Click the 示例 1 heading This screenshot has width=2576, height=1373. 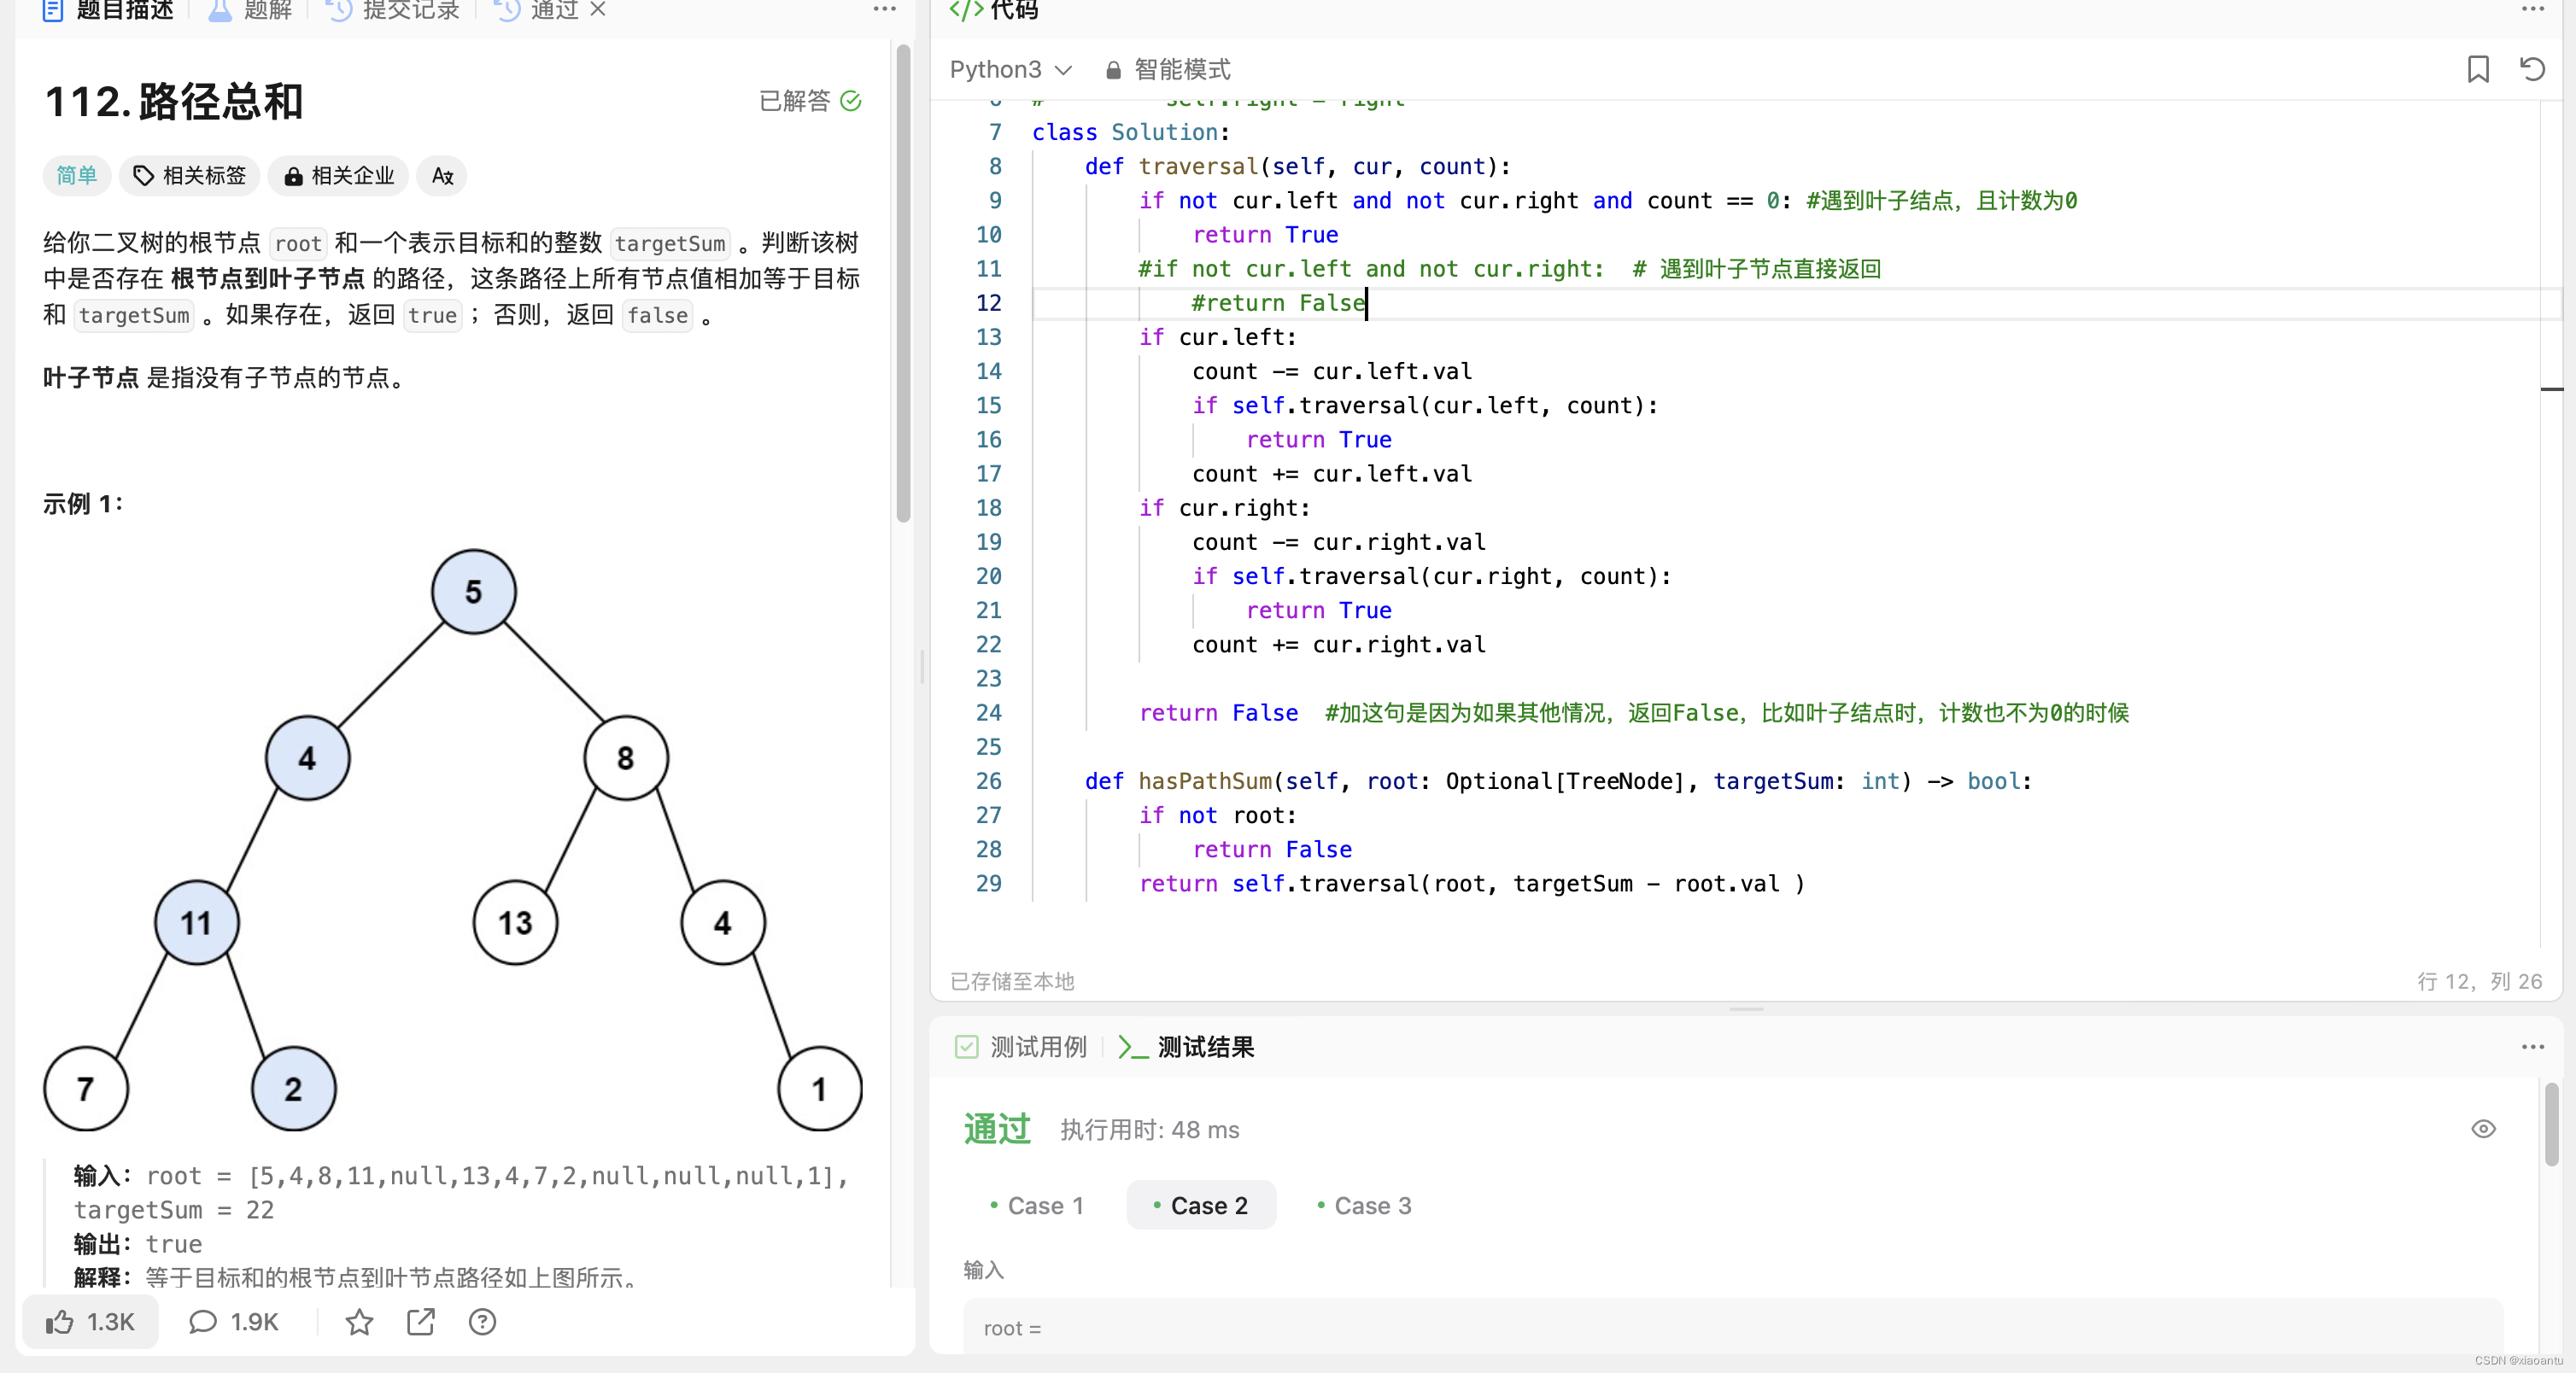[82, 504]
